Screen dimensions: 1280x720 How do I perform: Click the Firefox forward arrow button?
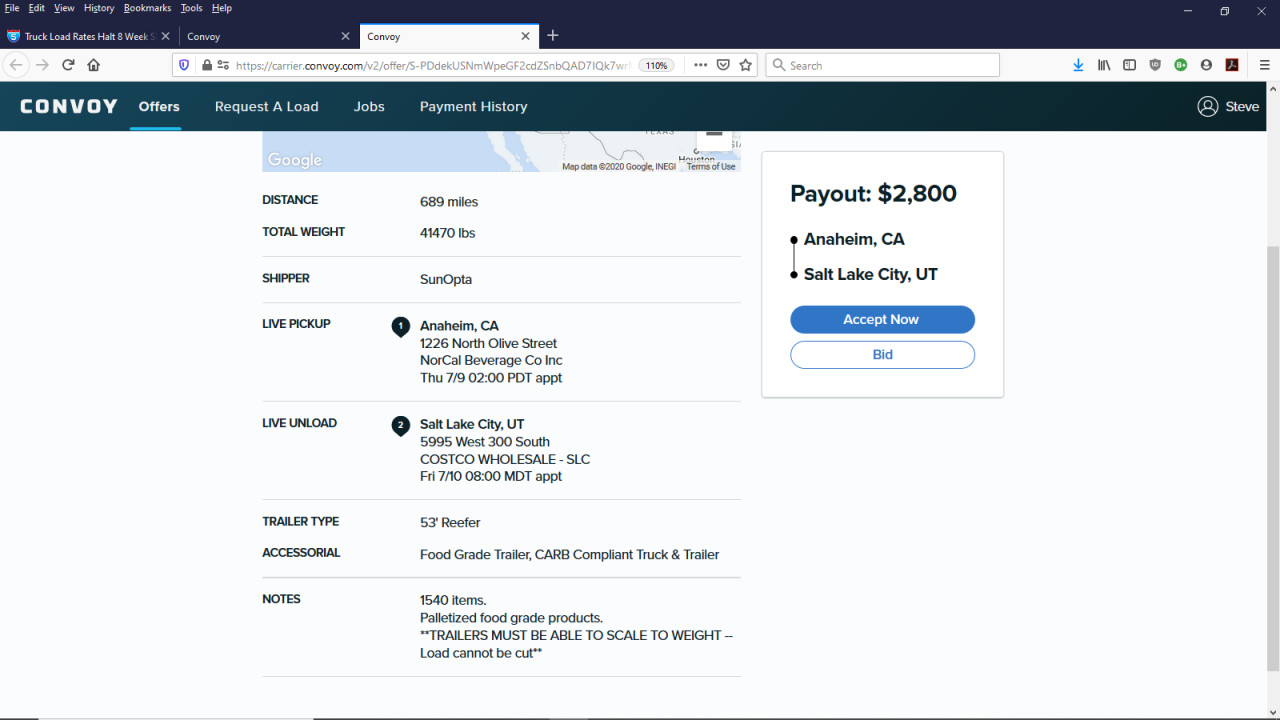[42, 65]
